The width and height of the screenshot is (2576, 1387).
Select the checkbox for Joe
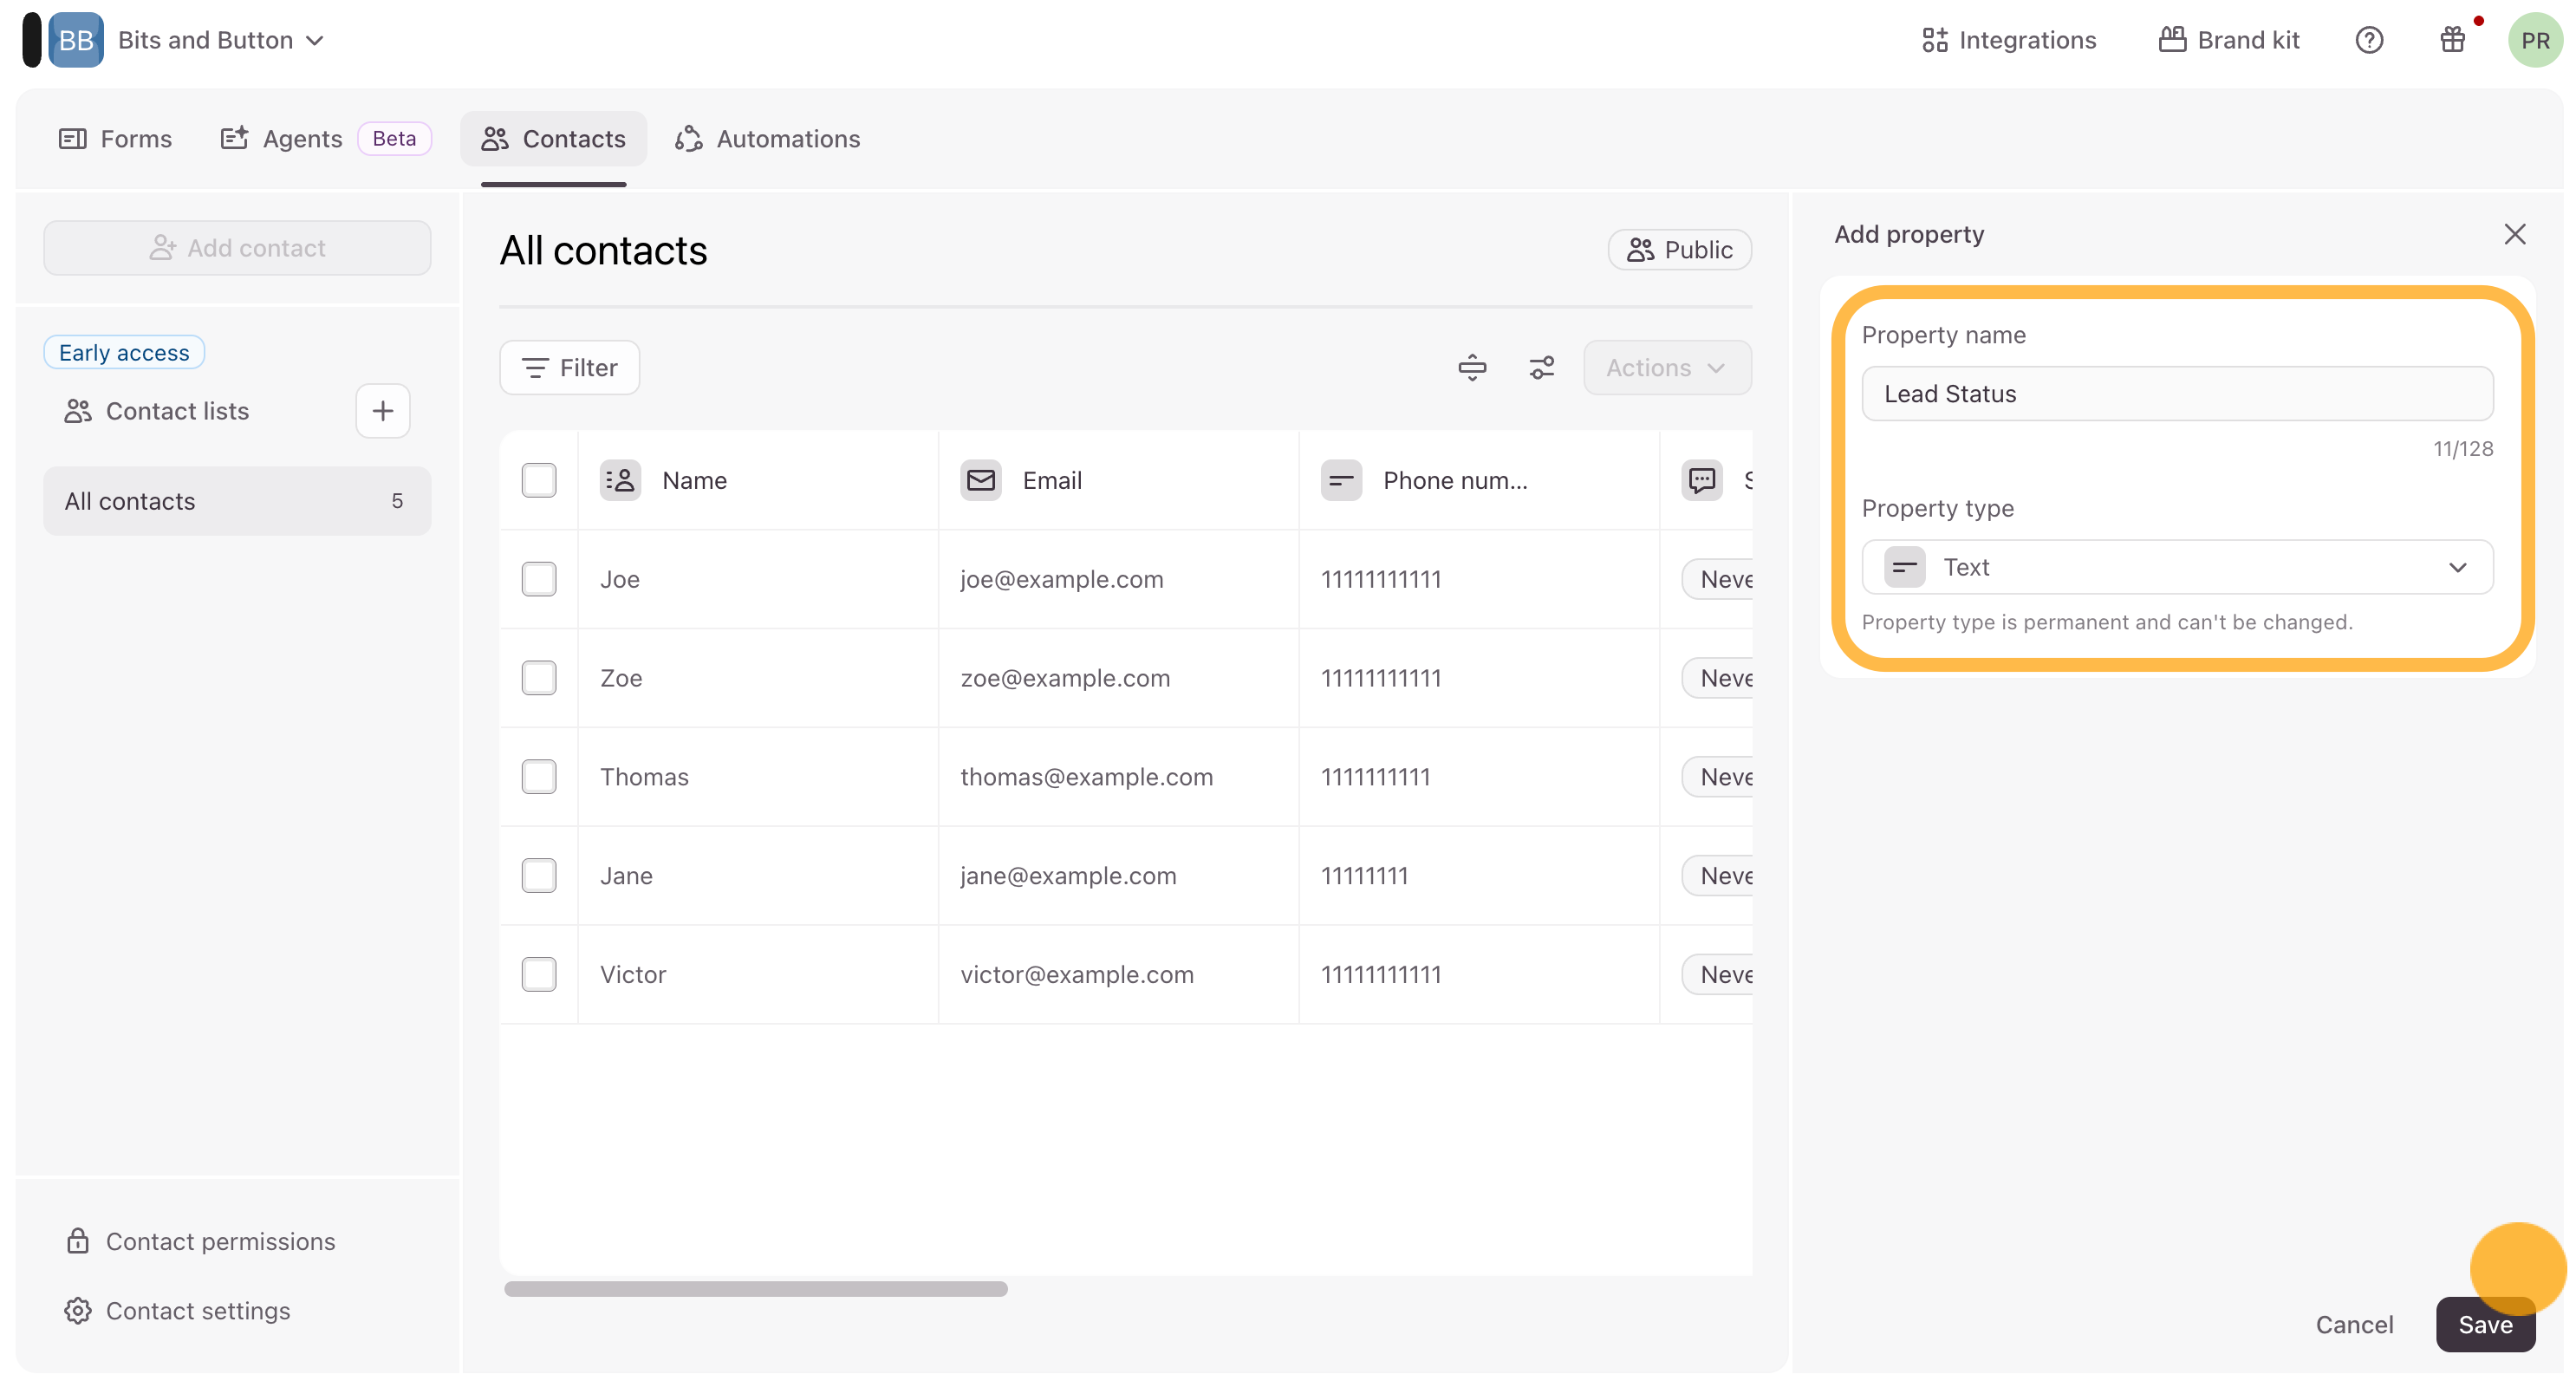tap(539, 579)
